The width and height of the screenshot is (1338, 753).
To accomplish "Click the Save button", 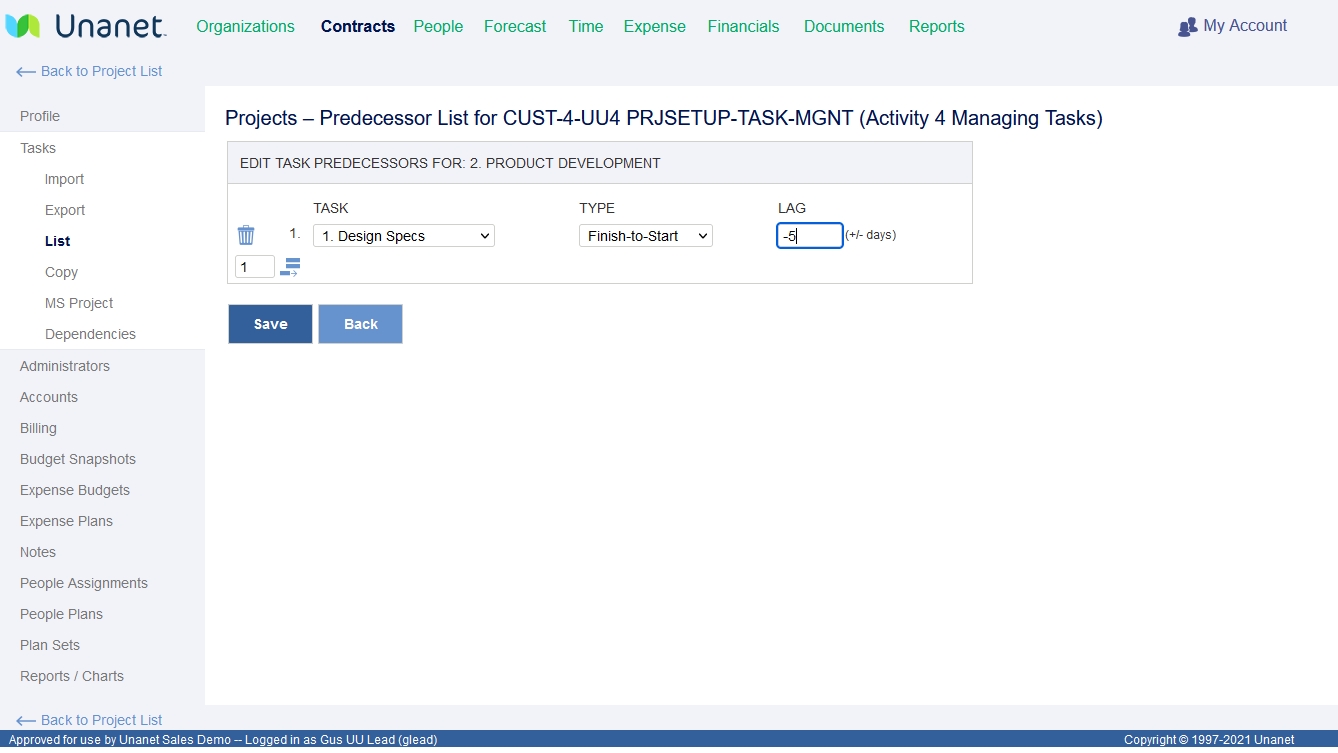I will 269,323.
